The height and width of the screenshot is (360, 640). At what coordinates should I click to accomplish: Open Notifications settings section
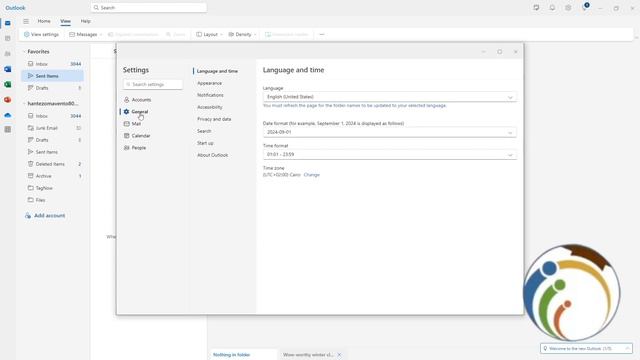coord(210,95)
